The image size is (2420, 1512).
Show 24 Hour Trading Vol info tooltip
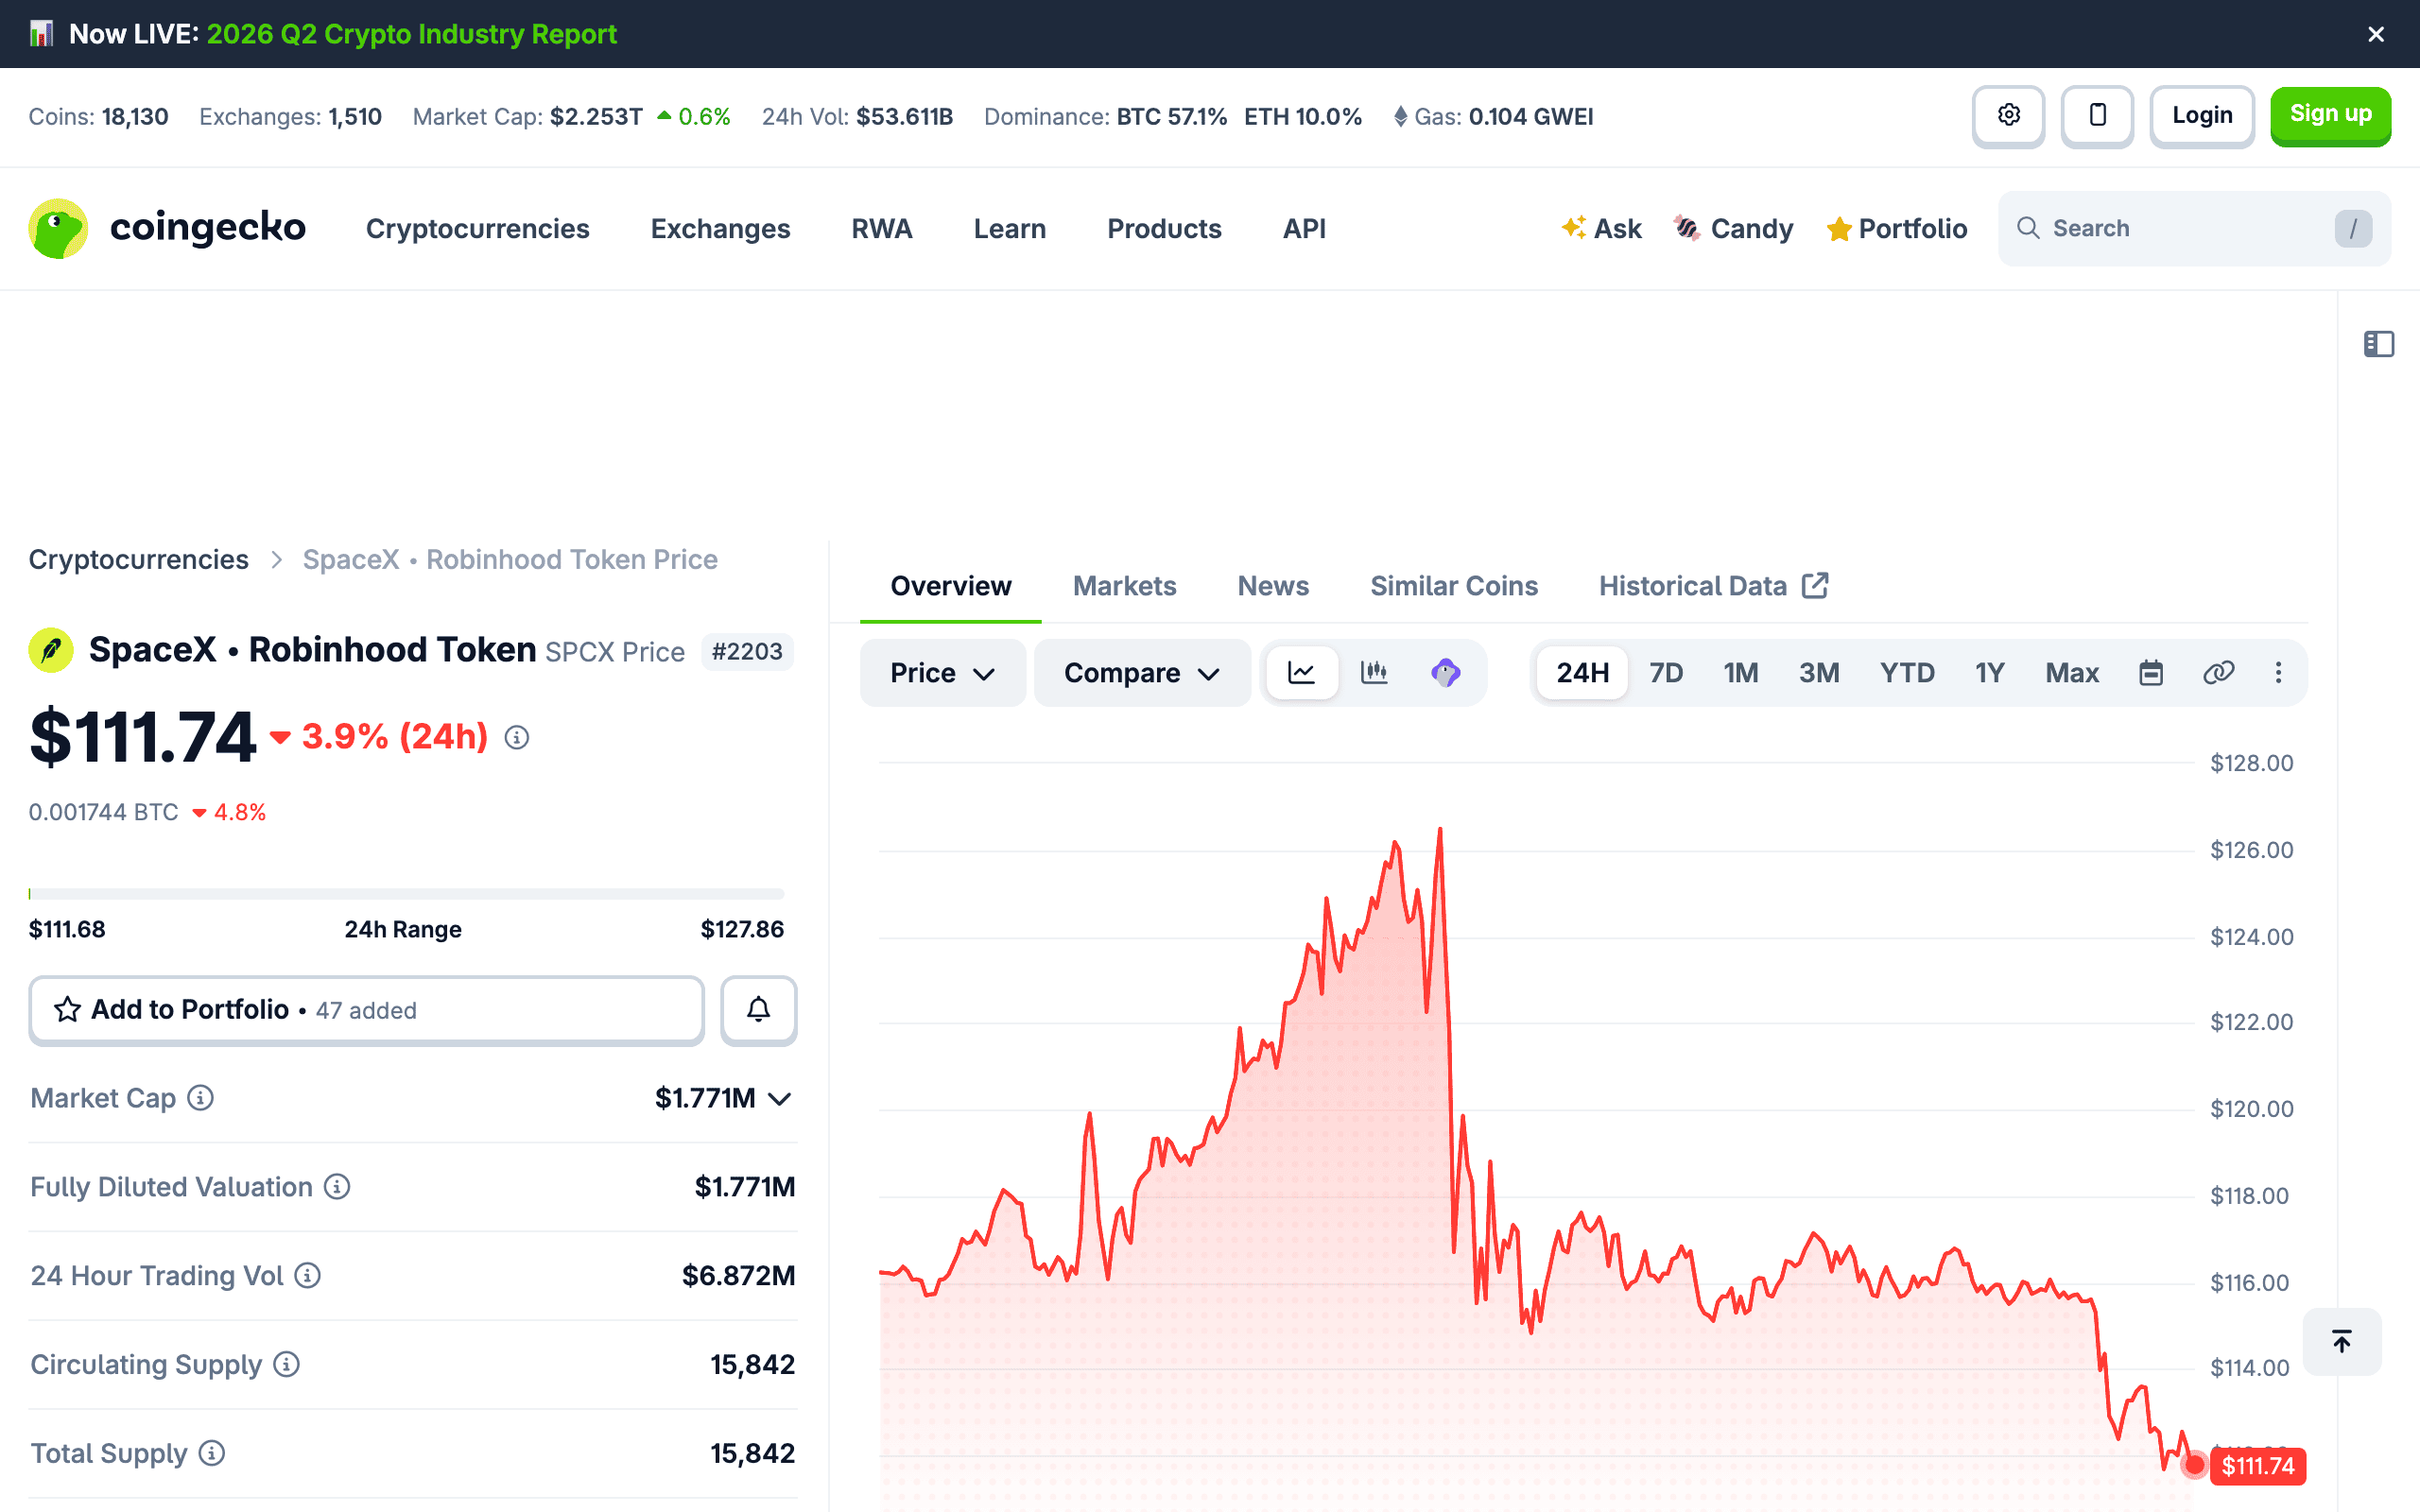pyautogui.click(x=308, y=1276)
